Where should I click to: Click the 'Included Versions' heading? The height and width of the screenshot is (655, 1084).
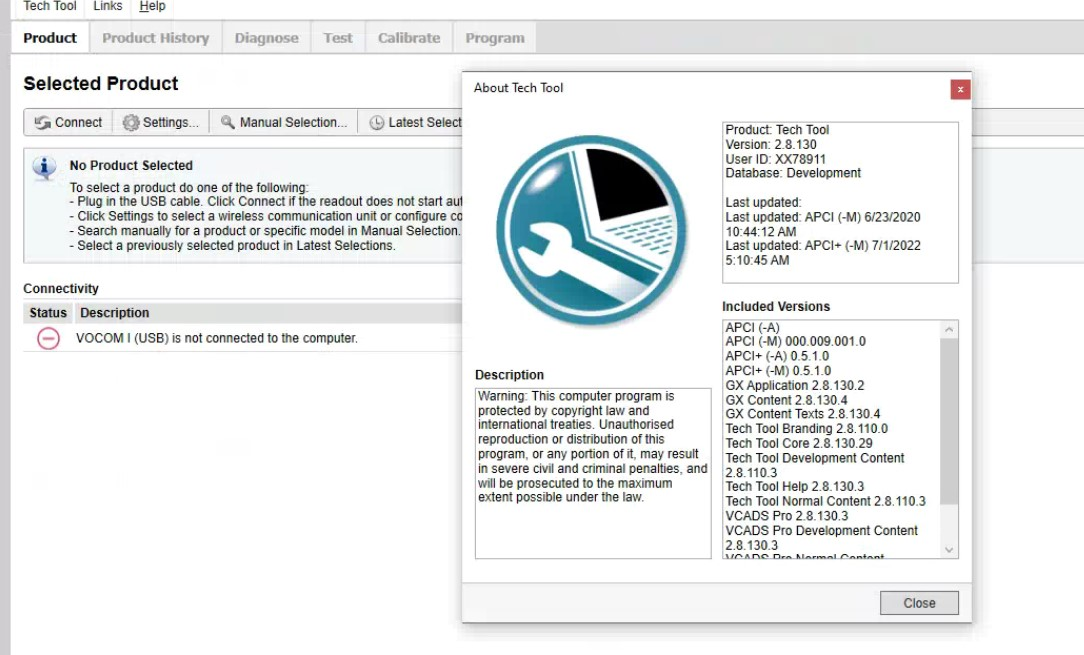pyautogui.click(x=776, y=306)
